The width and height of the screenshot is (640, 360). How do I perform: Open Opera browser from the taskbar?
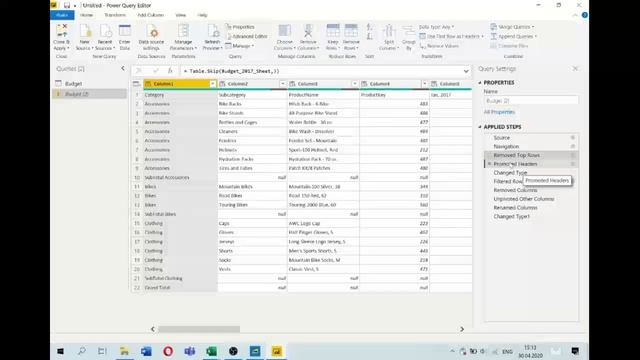click(x=168, y=351)
